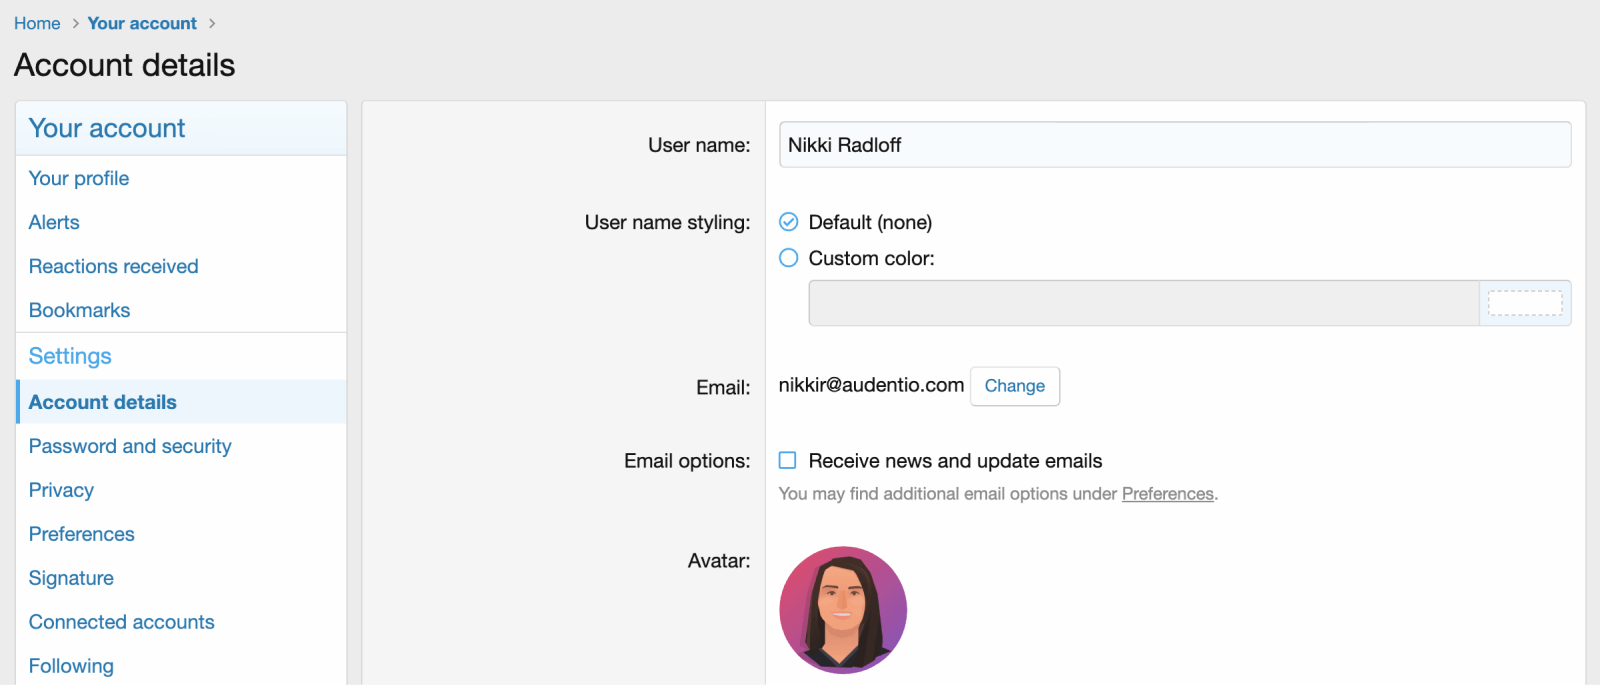Click the User name input field
Image resolution: width=1600 pixels, height=685 pixels.
[1174, 145]
